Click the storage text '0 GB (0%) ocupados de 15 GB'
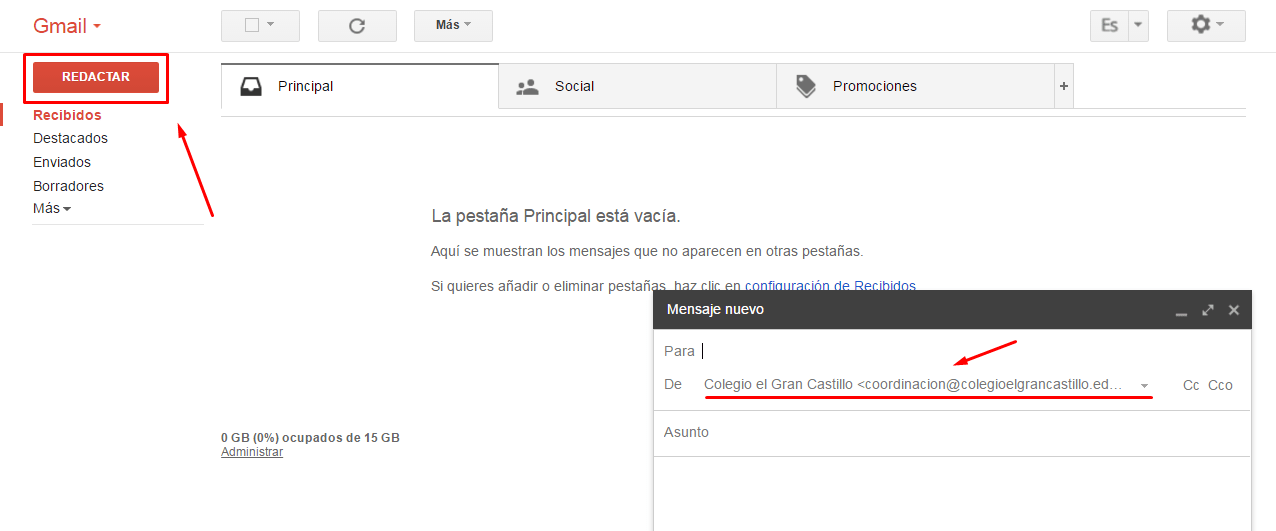Screen dimensions: 1276x531 pyautogui.click(x=310, y=438)
